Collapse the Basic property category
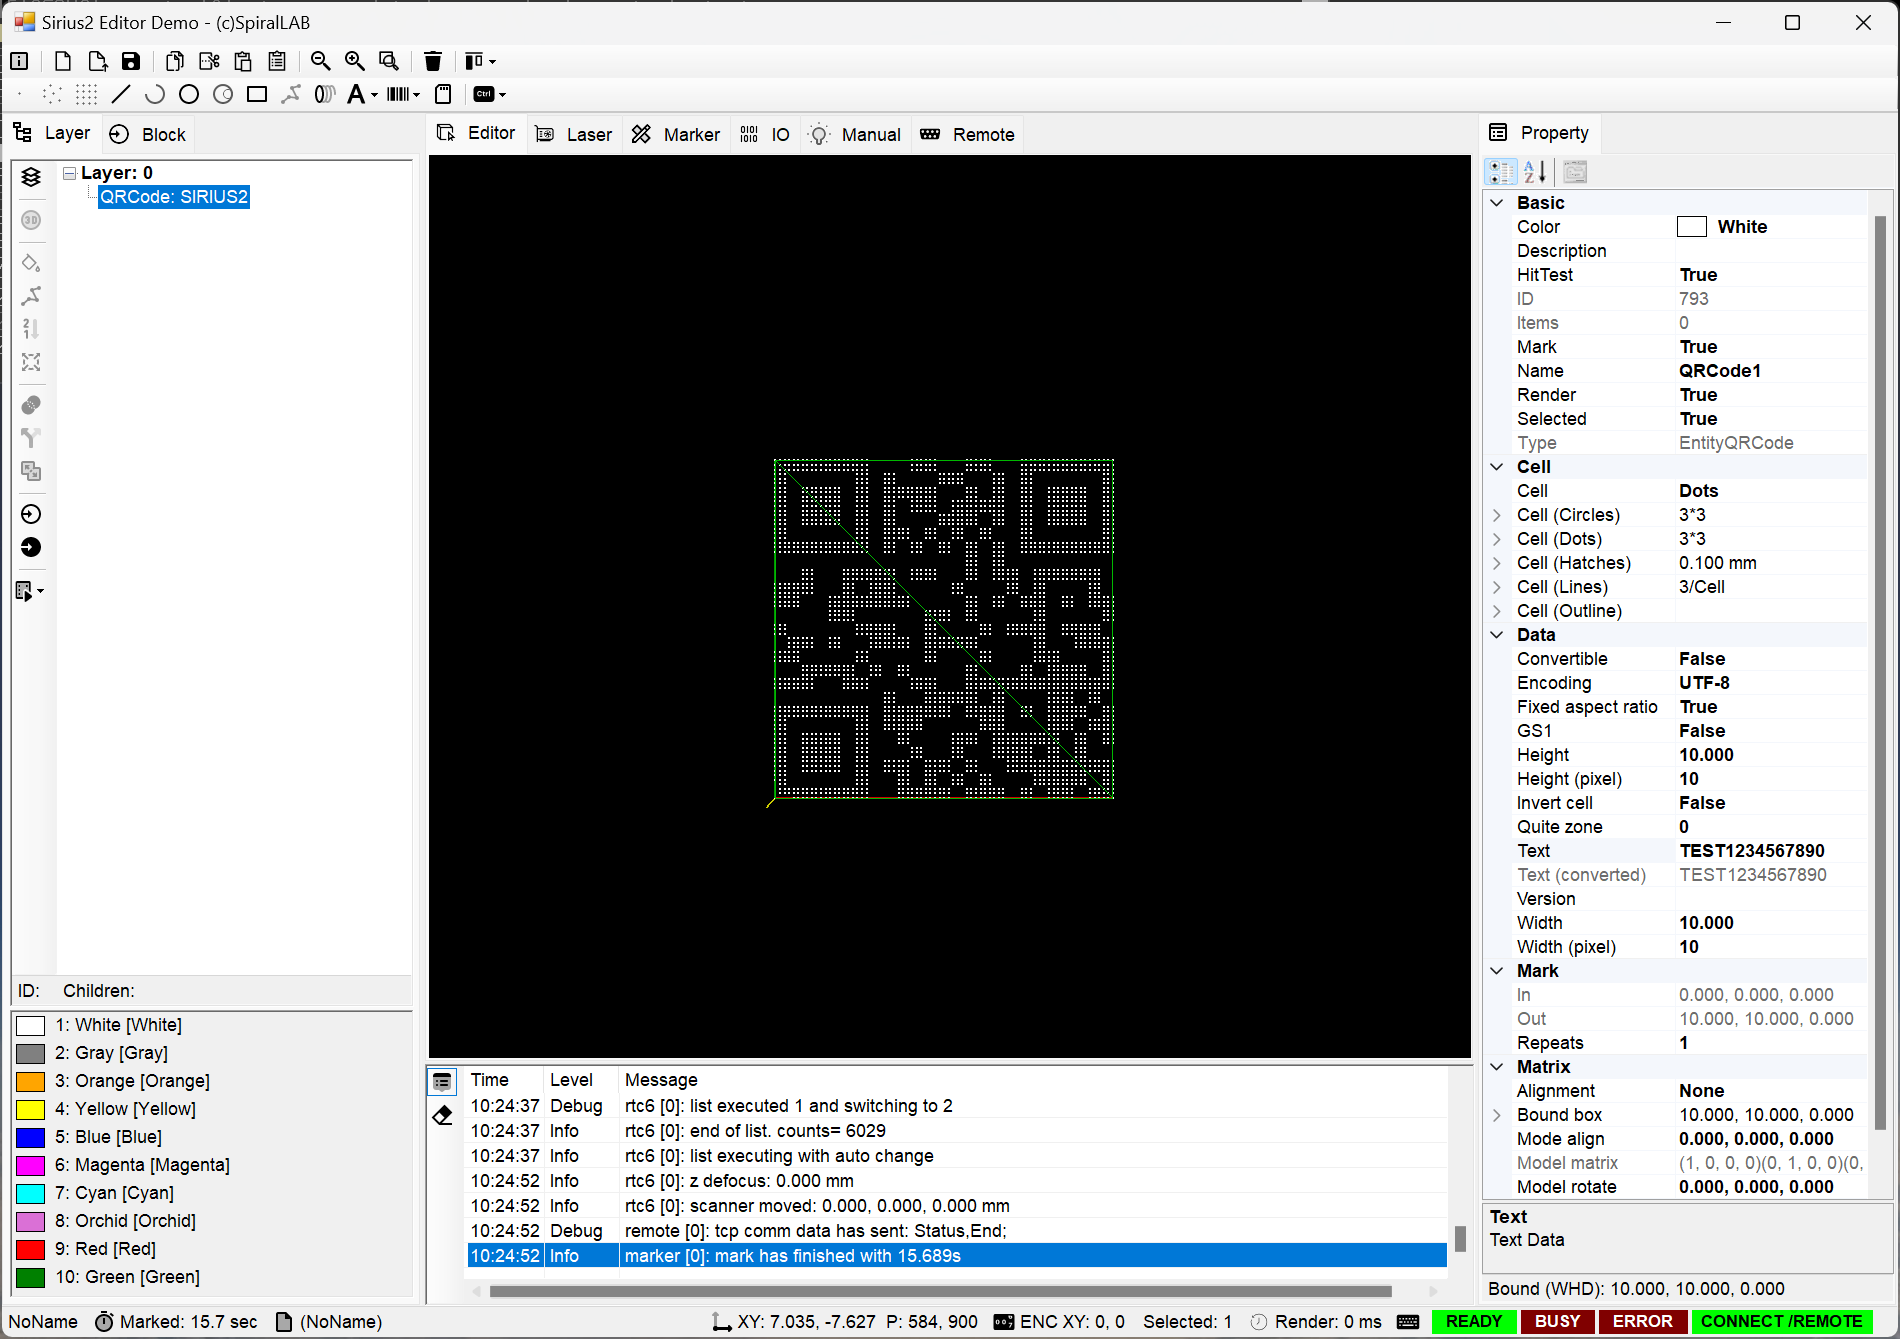 (x=1497, y=203)
